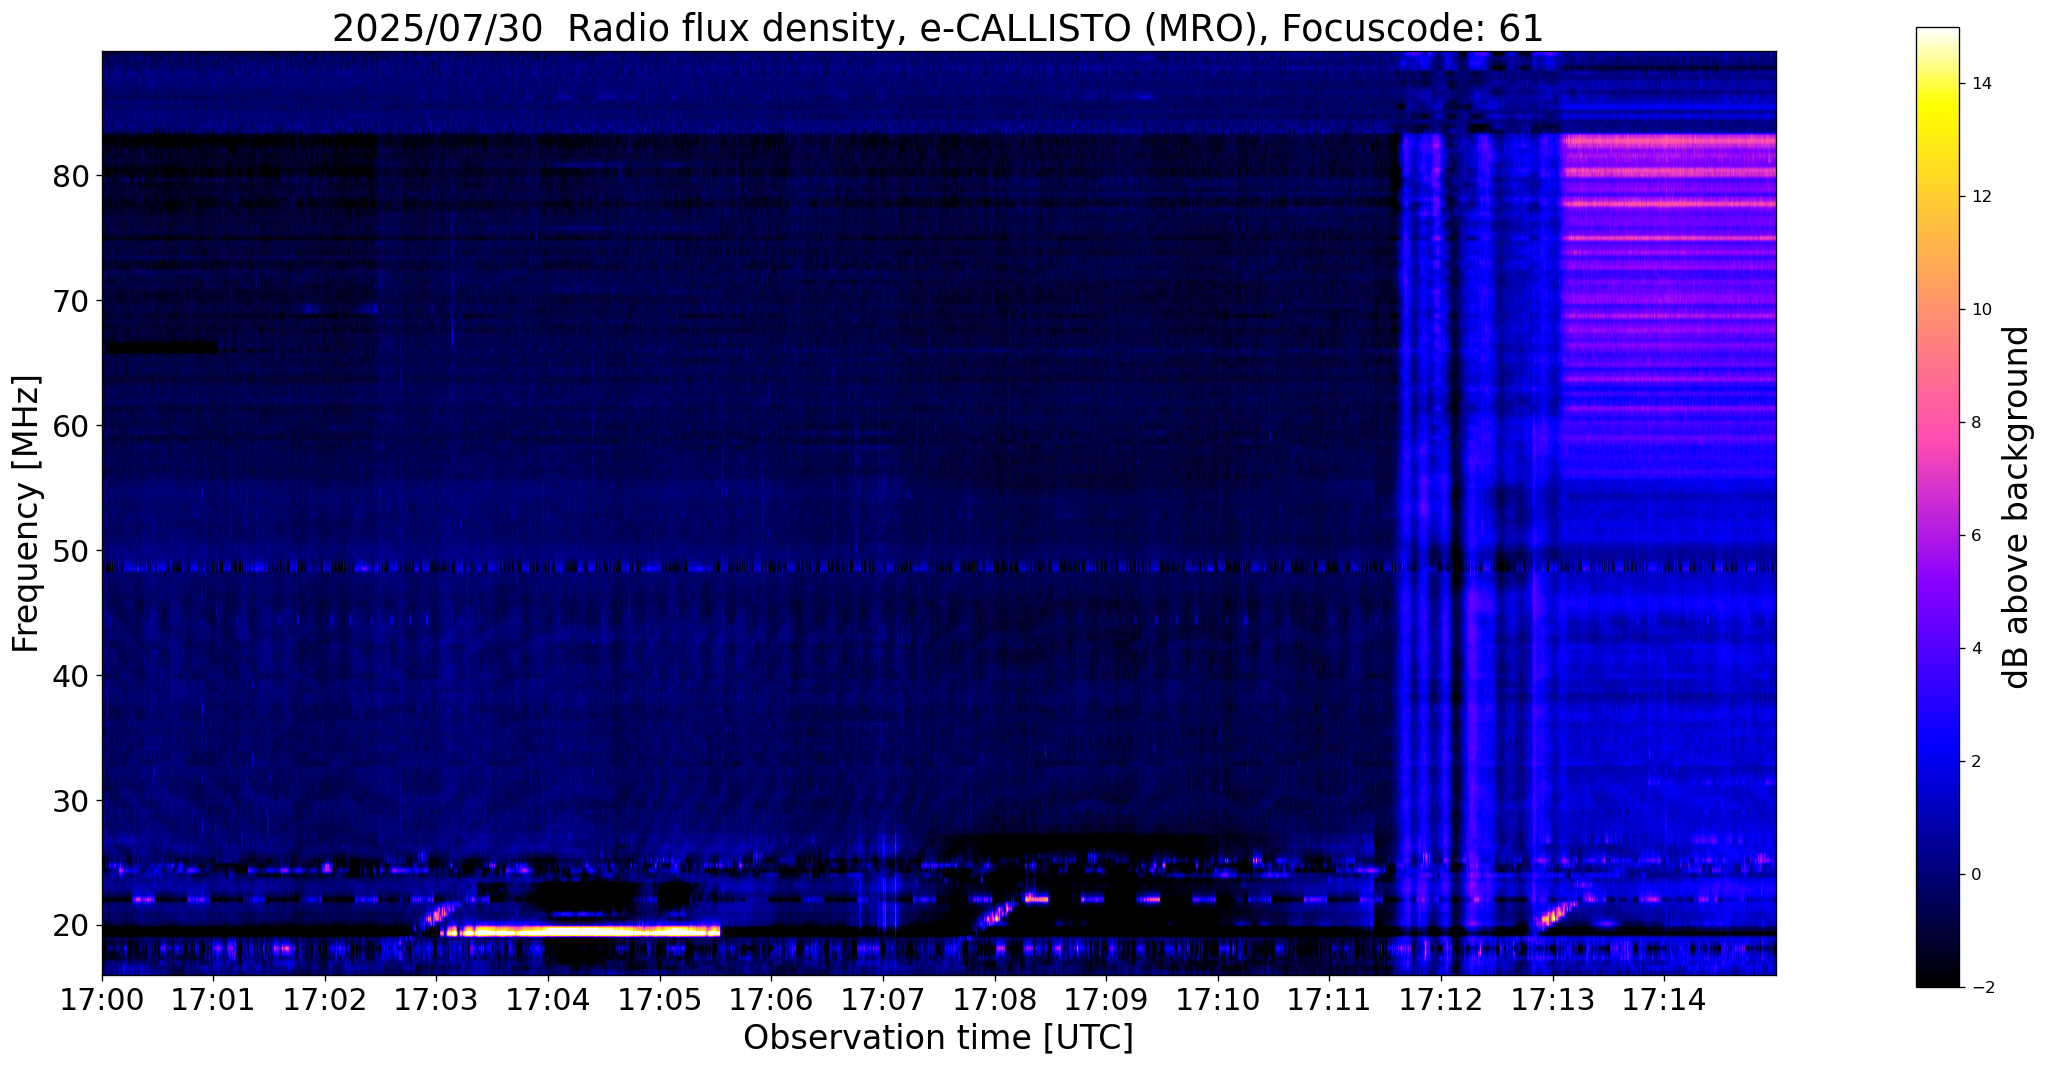Click the drifting burst streak near 17:03 at 21 MHz
Viewport: 2047px width, 1067px height.
coord(438,914)
